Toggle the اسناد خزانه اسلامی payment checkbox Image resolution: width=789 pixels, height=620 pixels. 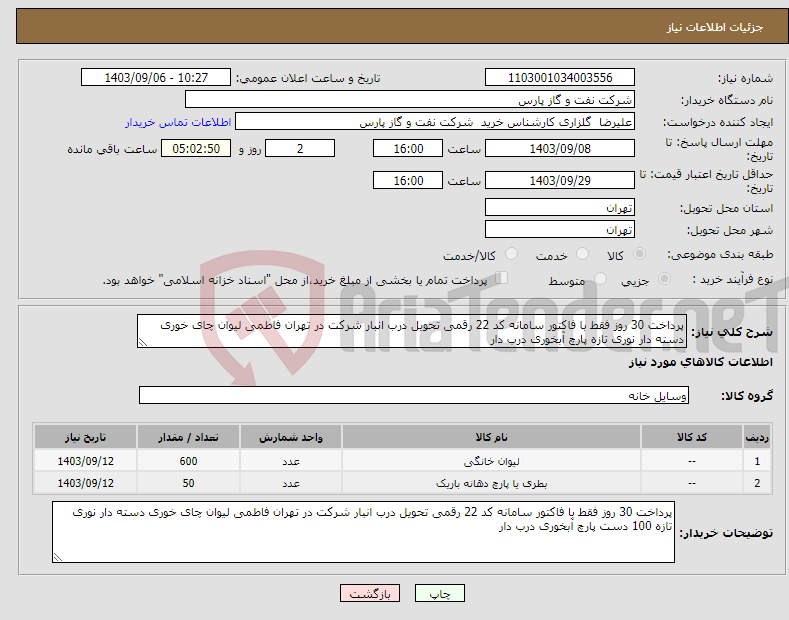502,278
